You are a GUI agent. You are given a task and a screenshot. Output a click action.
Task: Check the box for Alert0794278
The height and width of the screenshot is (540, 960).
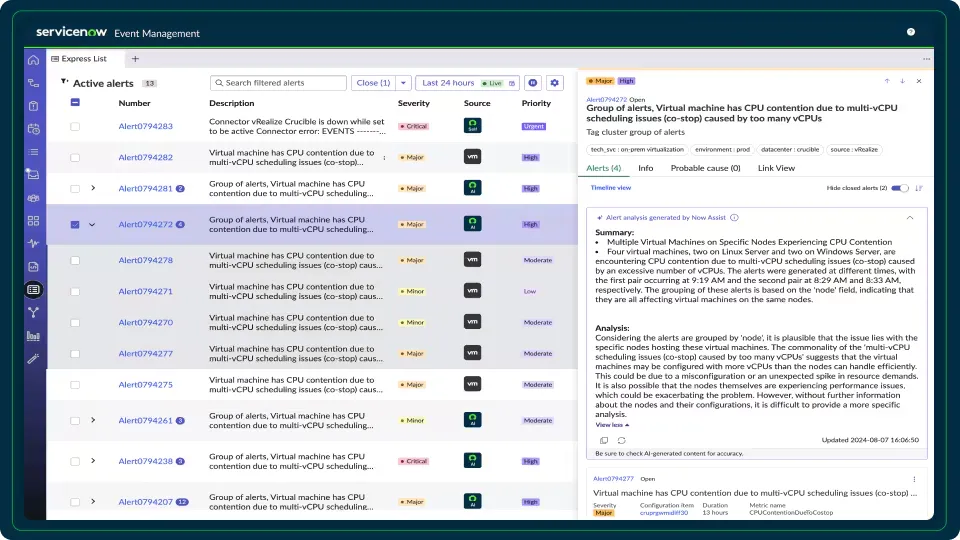pos(75,260)
